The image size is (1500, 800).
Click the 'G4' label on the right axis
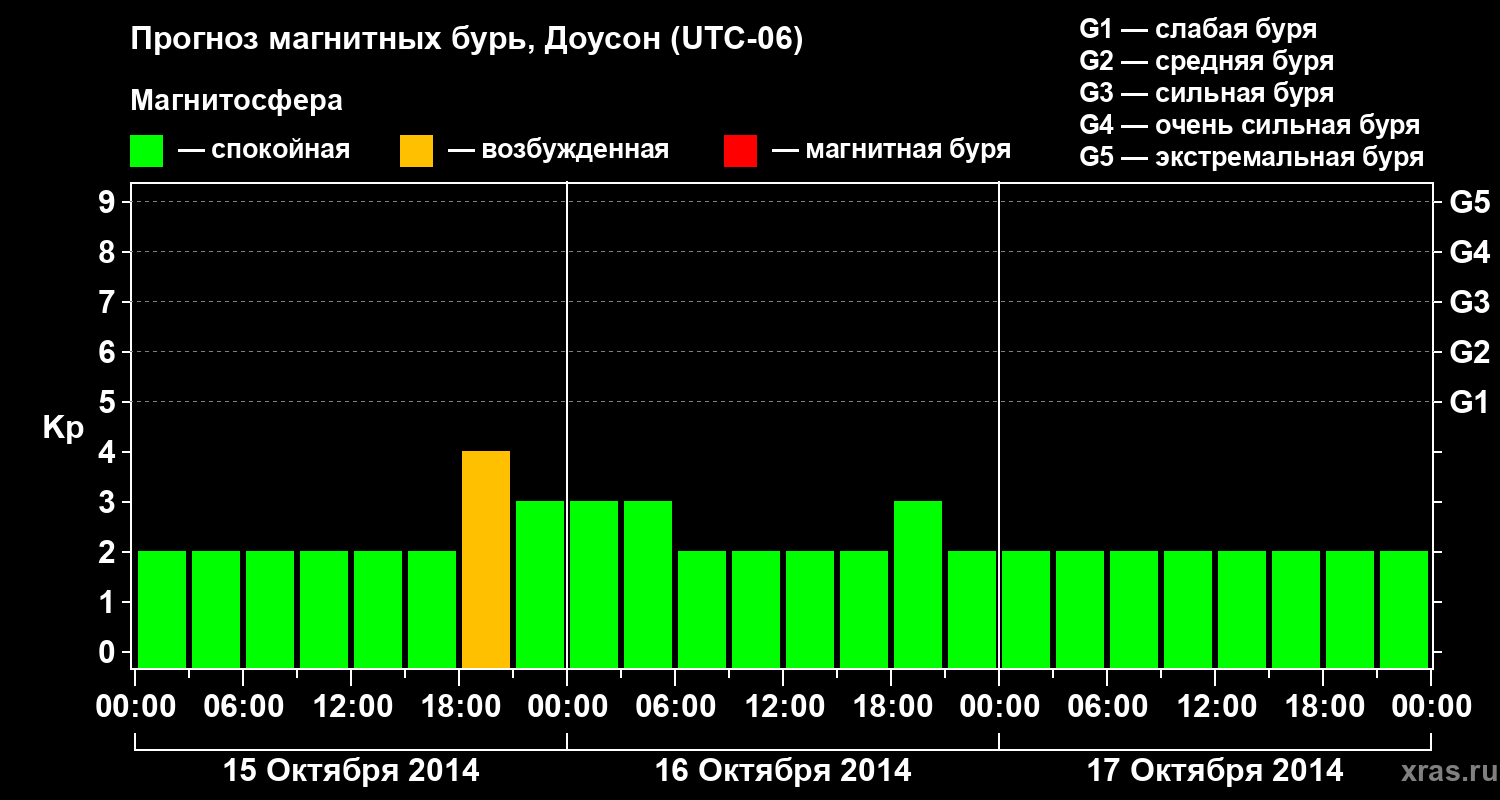pos(1469,252)
